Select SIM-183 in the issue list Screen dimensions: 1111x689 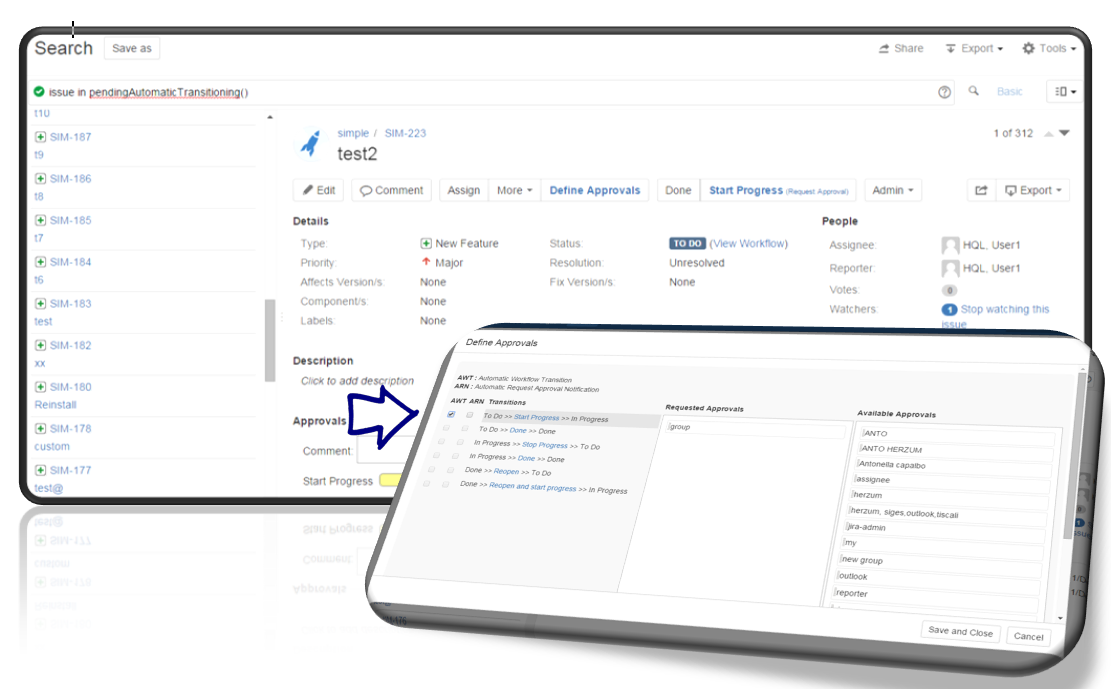(x=70, y=303)
